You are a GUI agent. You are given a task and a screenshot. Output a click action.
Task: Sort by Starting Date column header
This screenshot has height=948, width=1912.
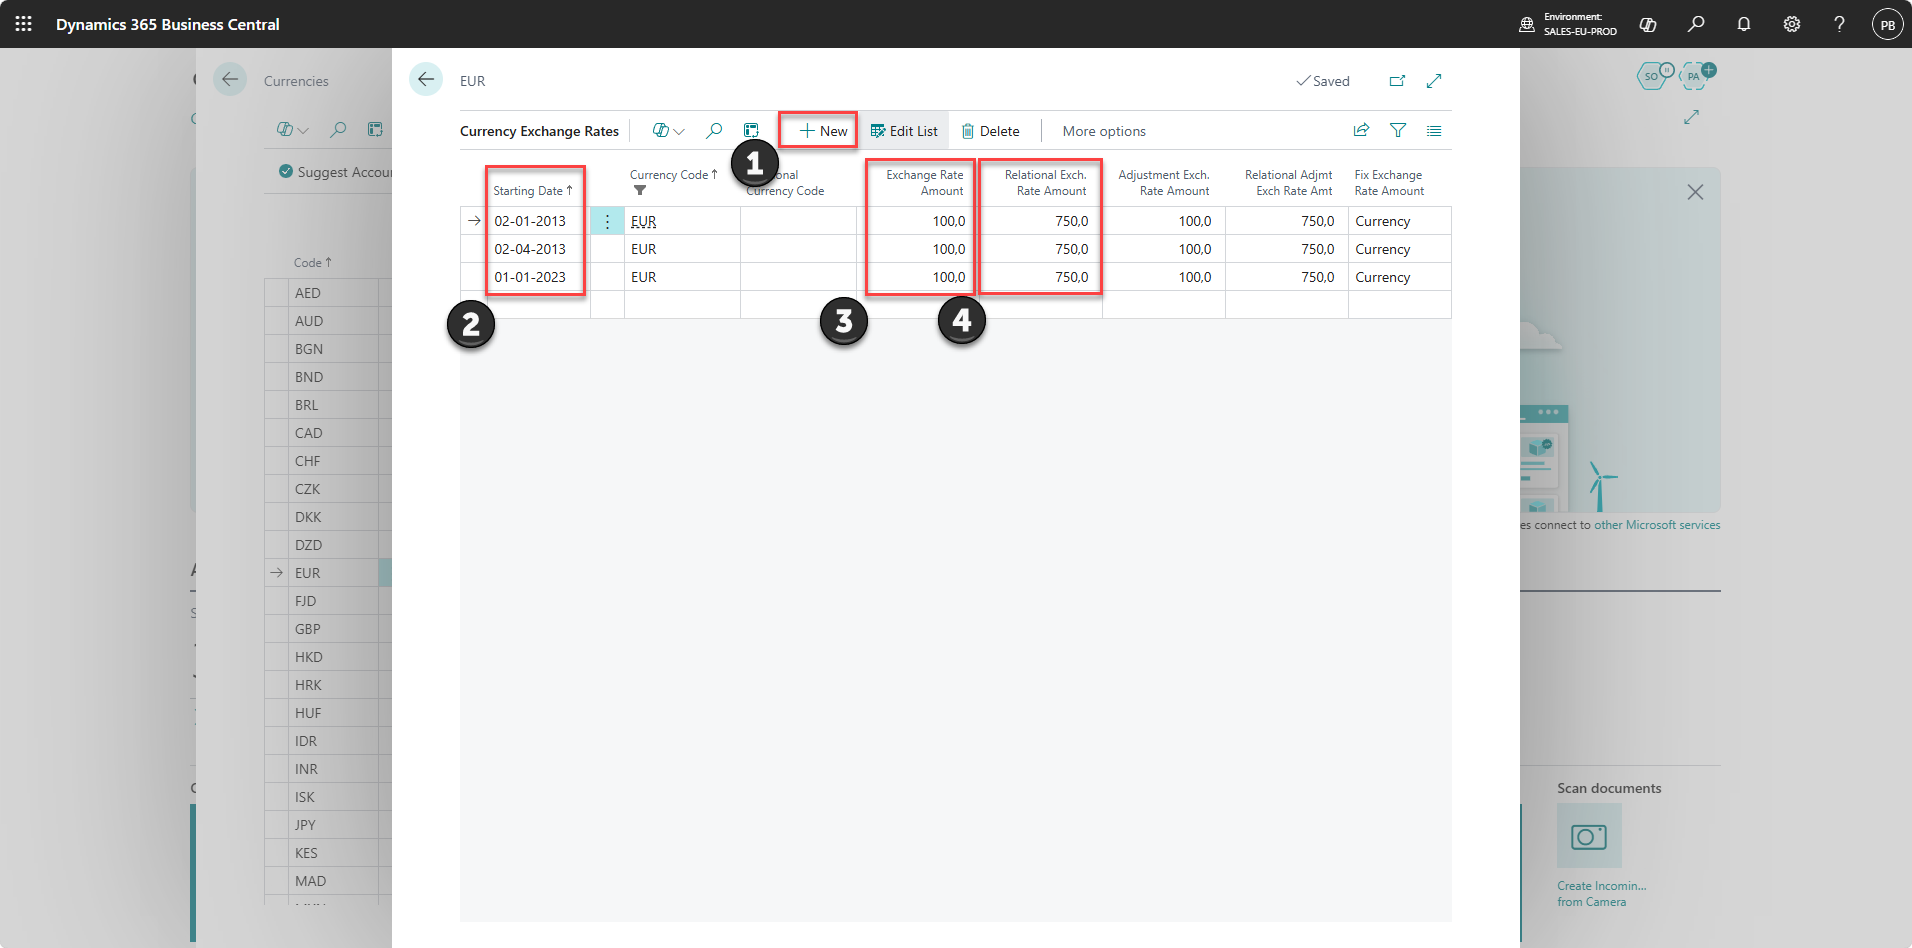coord(533,191)
